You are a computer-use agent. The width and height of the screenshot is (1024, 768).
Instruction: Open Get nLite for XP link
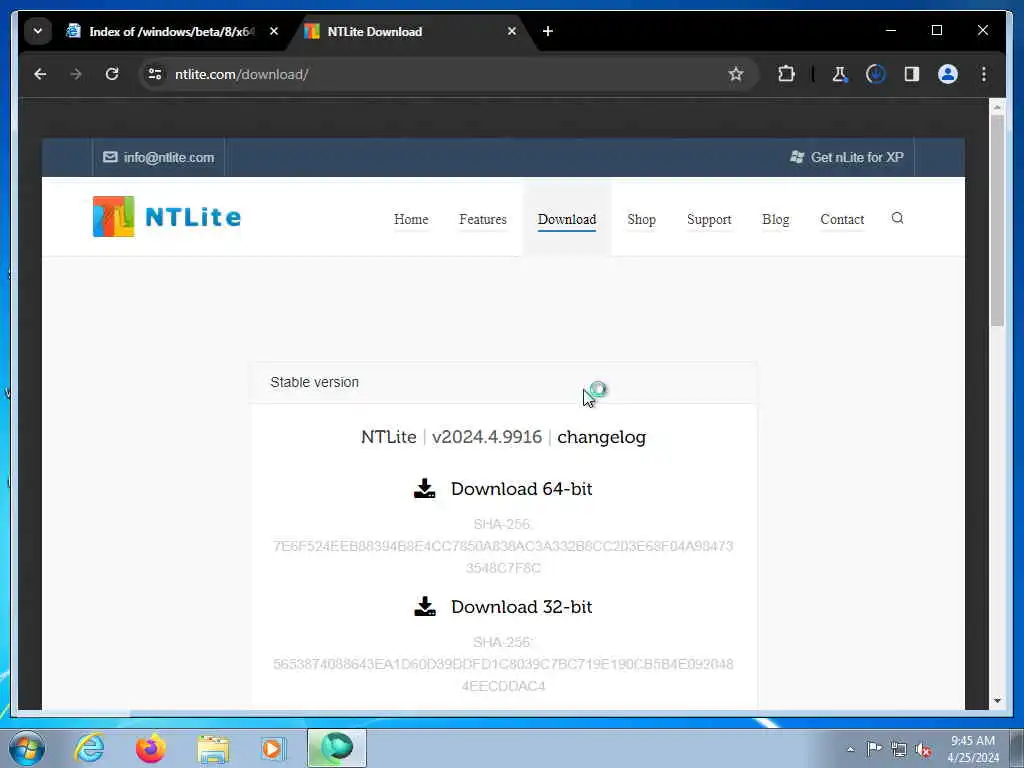click(x=847, y=157)
